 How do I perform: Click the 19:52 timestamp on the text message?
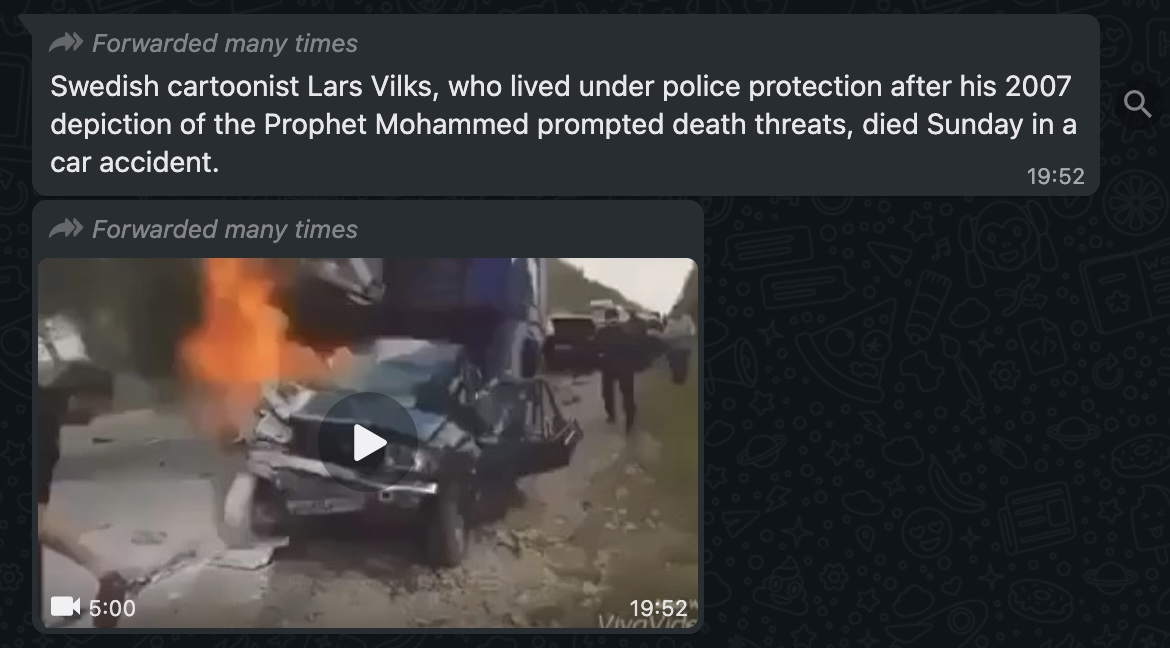click(1055, 176)
